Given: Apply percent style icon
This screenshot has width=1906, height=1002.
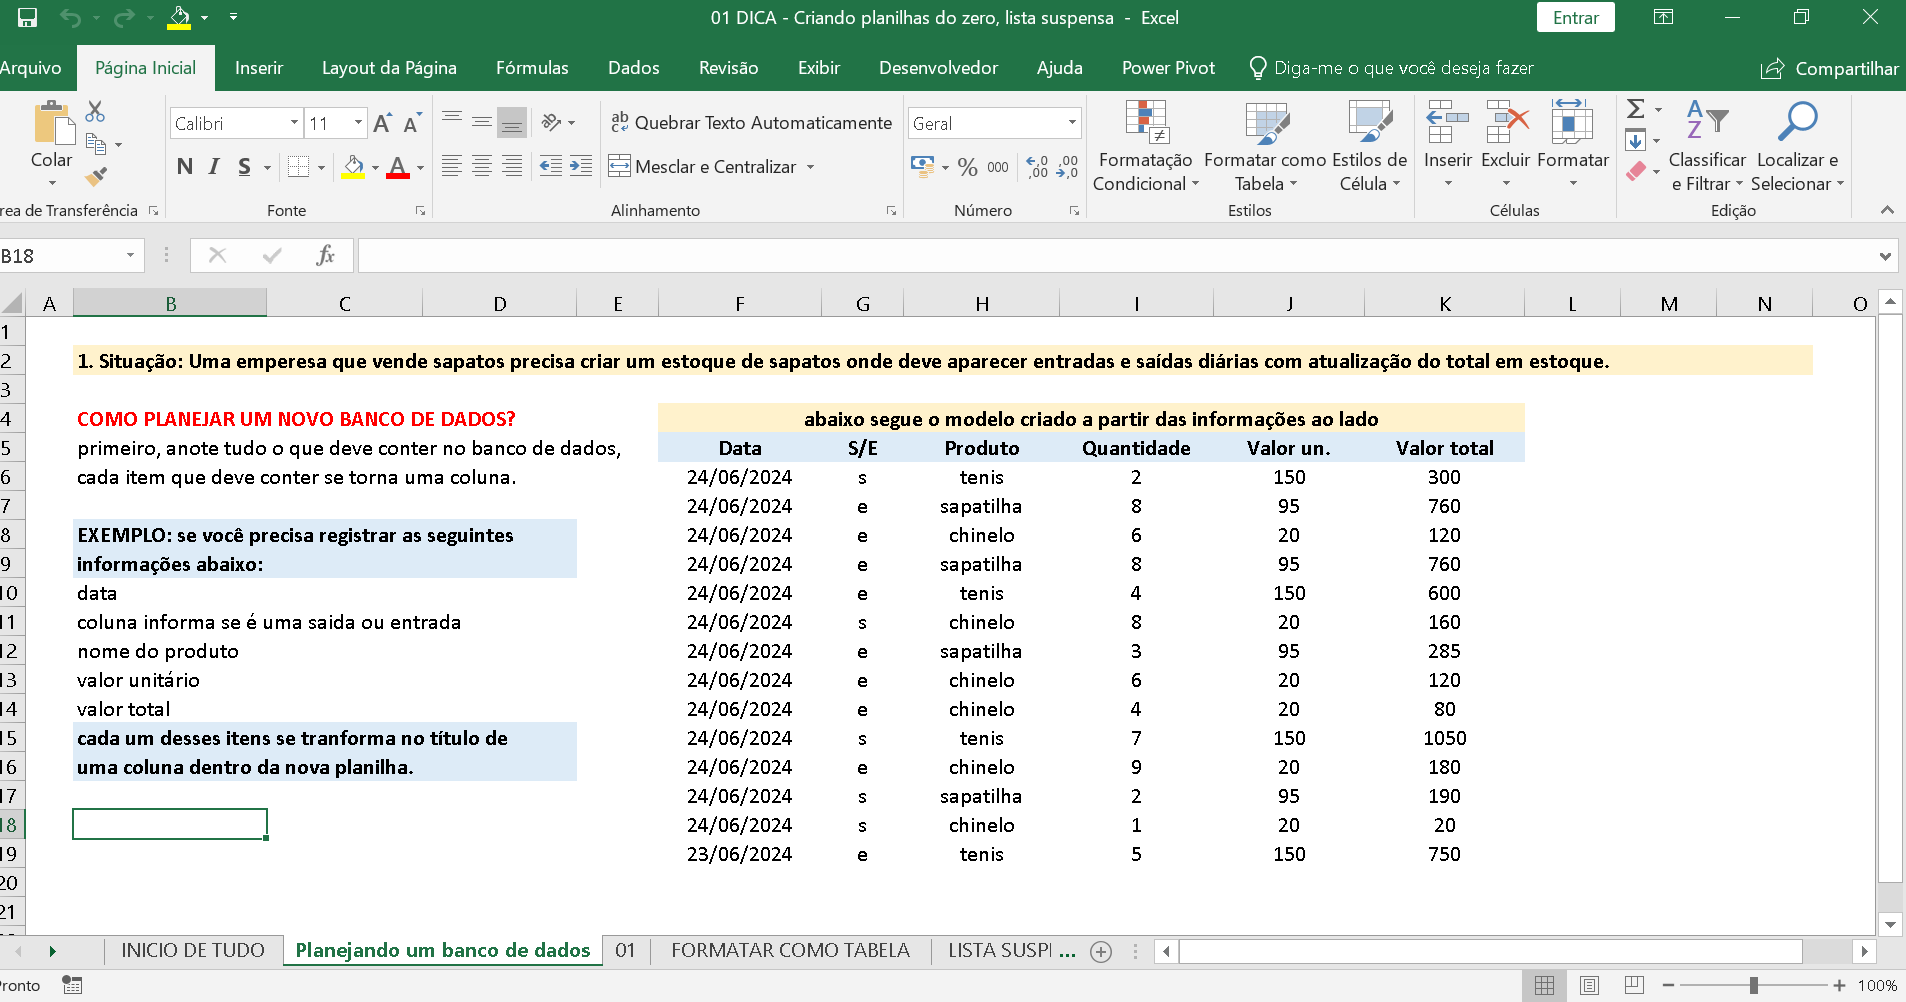Looking at the screenshot, I should tap(967, 167).
